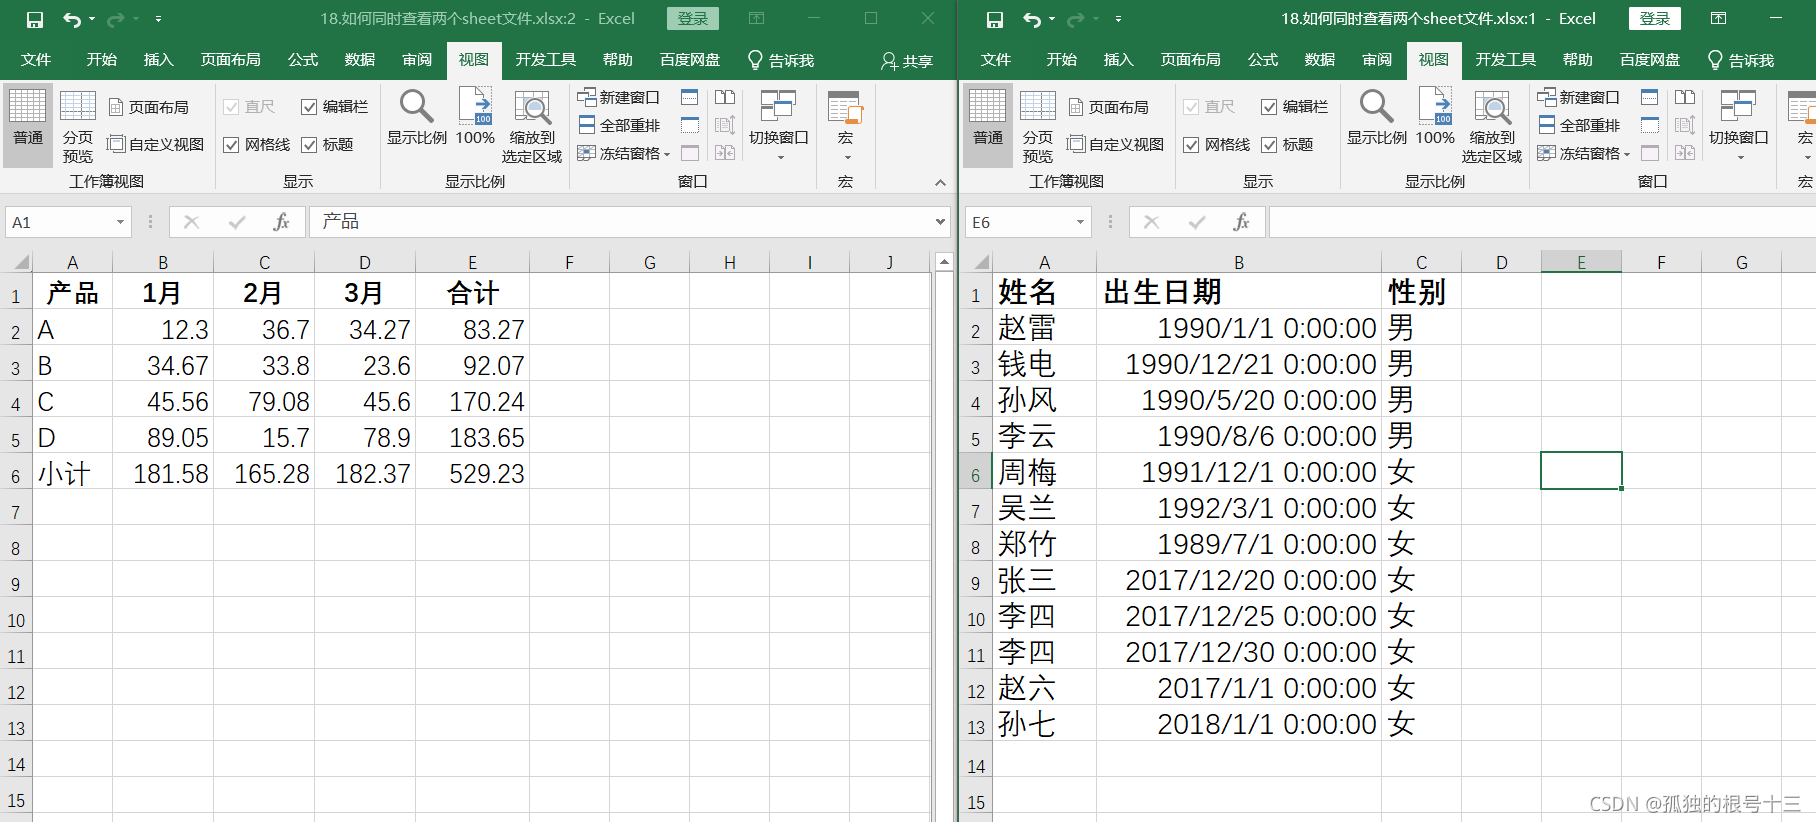Open Name Box dropdown showing E6
The image size is (1816, 822).
pos(1080,222)
